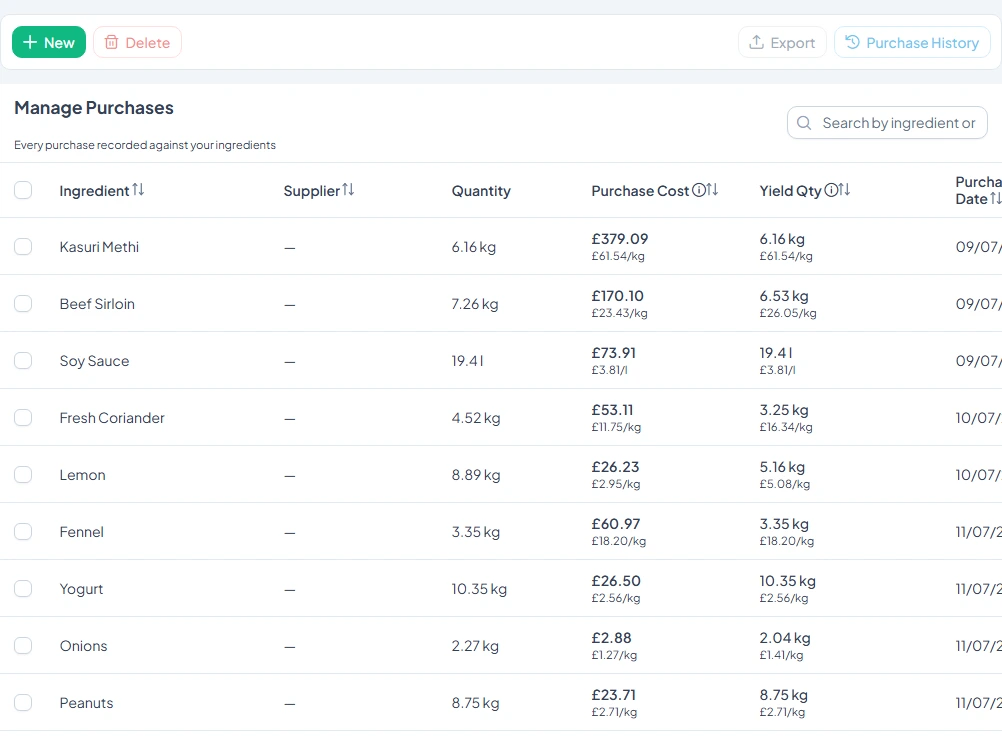Click the Quantity column header
The width and height of the screenshot is (1002, 740).
(481, 190)
